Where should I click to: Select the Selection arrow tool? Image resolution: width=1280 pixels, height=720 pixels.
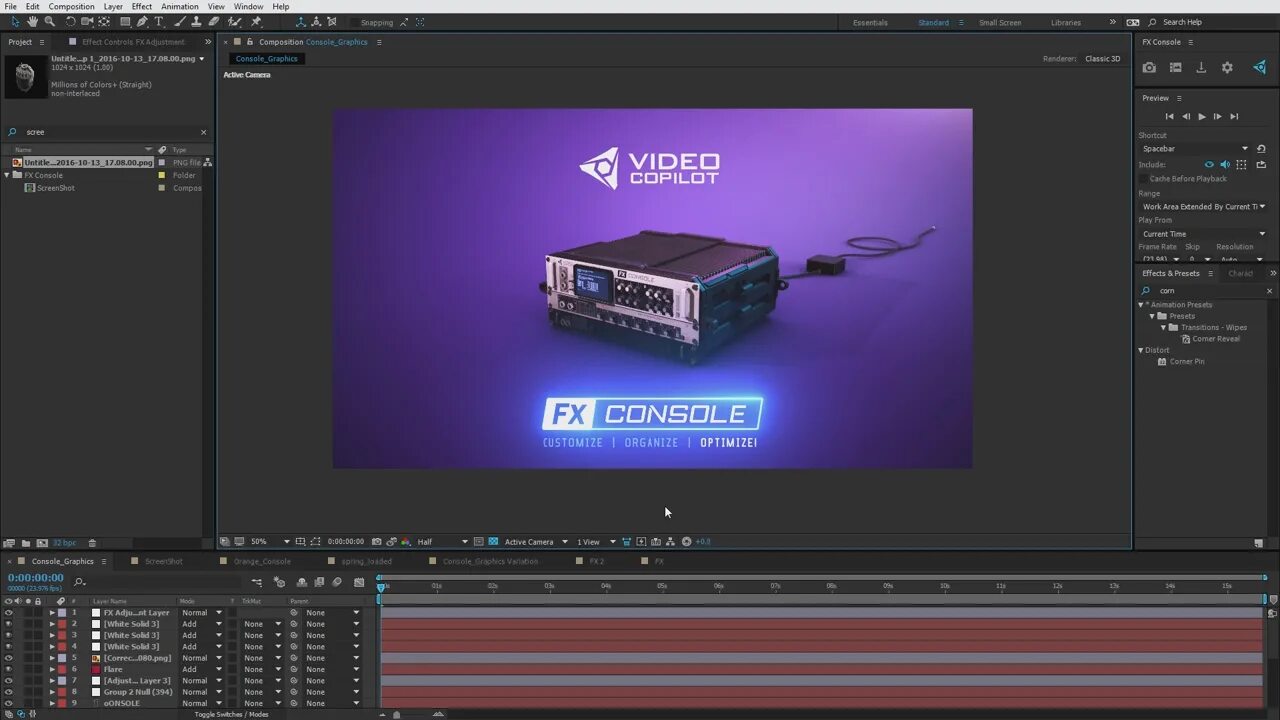[x=15, y=21]
